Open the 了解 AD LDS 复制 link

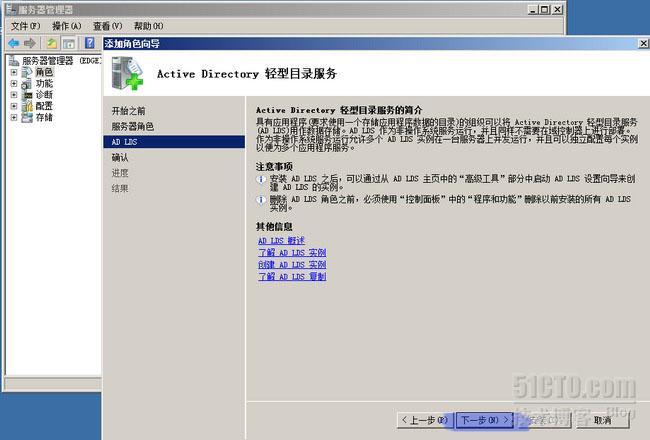point(292,277)
